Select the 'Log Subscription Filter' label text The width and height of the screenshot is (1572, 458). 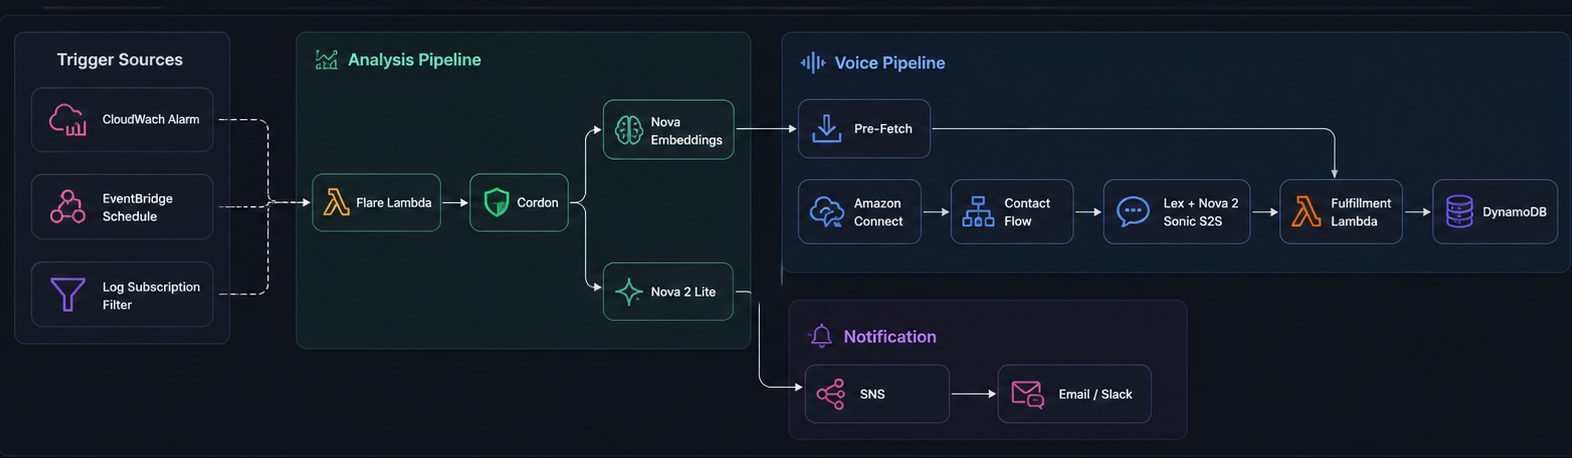[x=151, y=295]
